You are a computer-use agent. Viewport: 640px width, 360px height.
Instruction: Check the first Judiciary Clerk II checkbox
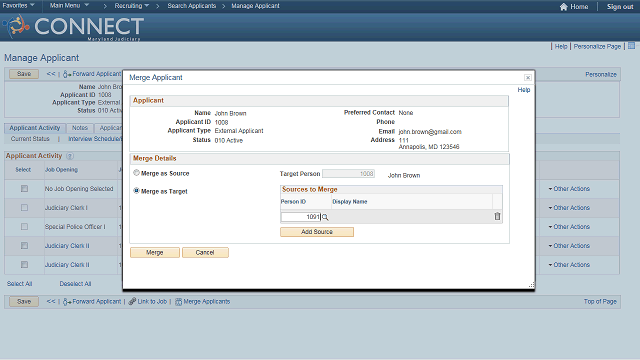pyautogui.click(x=24, y=246)
